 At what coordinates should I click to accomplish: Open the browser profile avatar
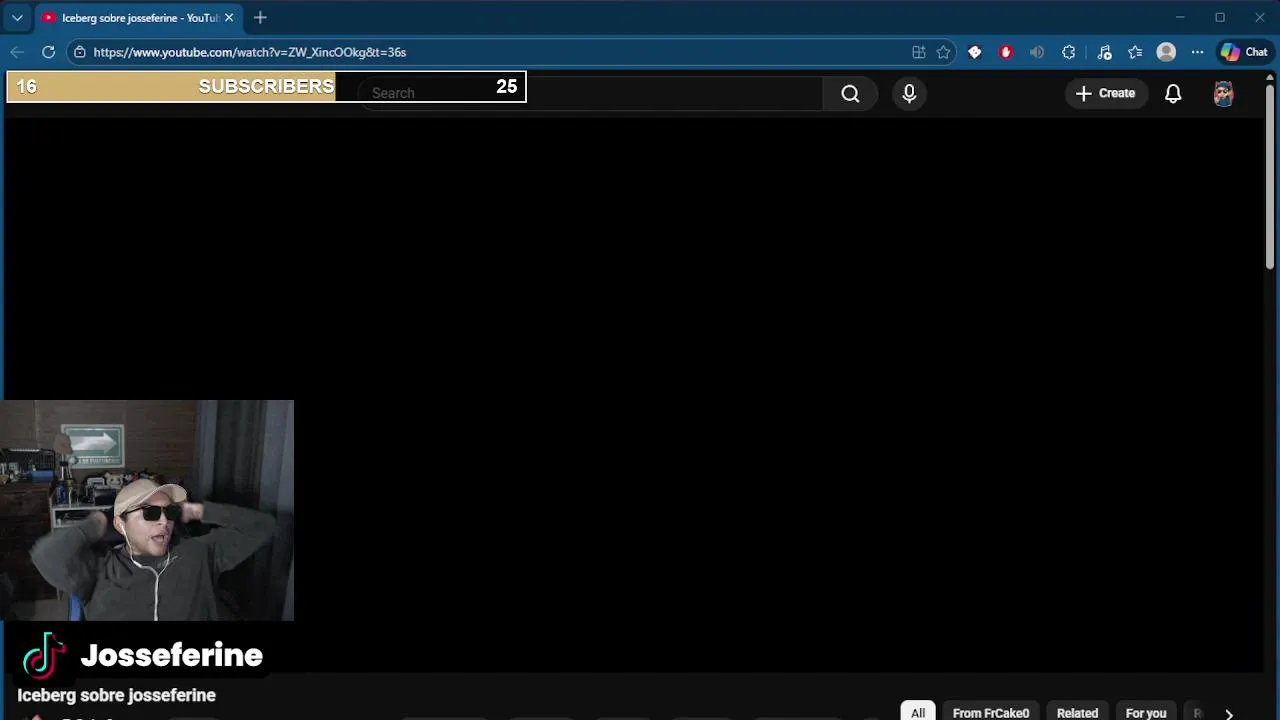pyautogui.click(x=1166, y=52)
